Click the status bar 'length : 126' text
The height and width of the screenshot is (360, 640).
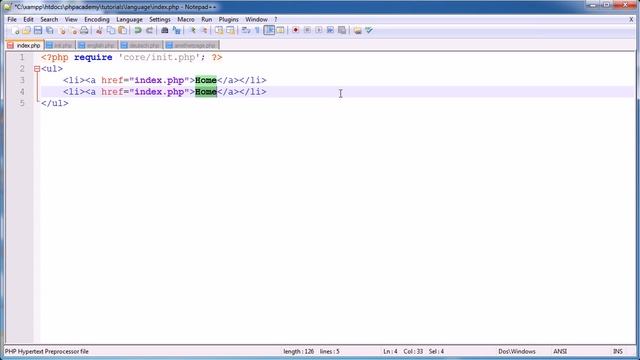point(299,351)
